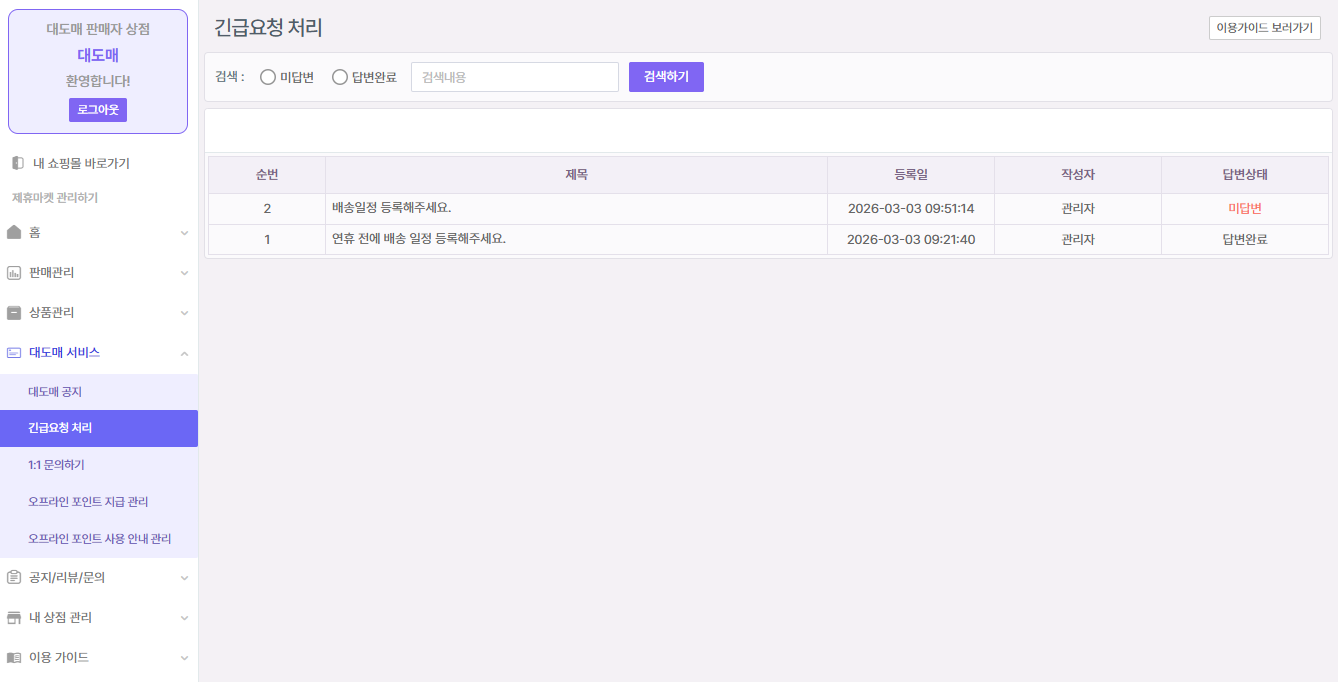This screenshot has height=682, width=1338.
Task: Click the 내 상점 관리 store icon
Action: click(14, 618)
